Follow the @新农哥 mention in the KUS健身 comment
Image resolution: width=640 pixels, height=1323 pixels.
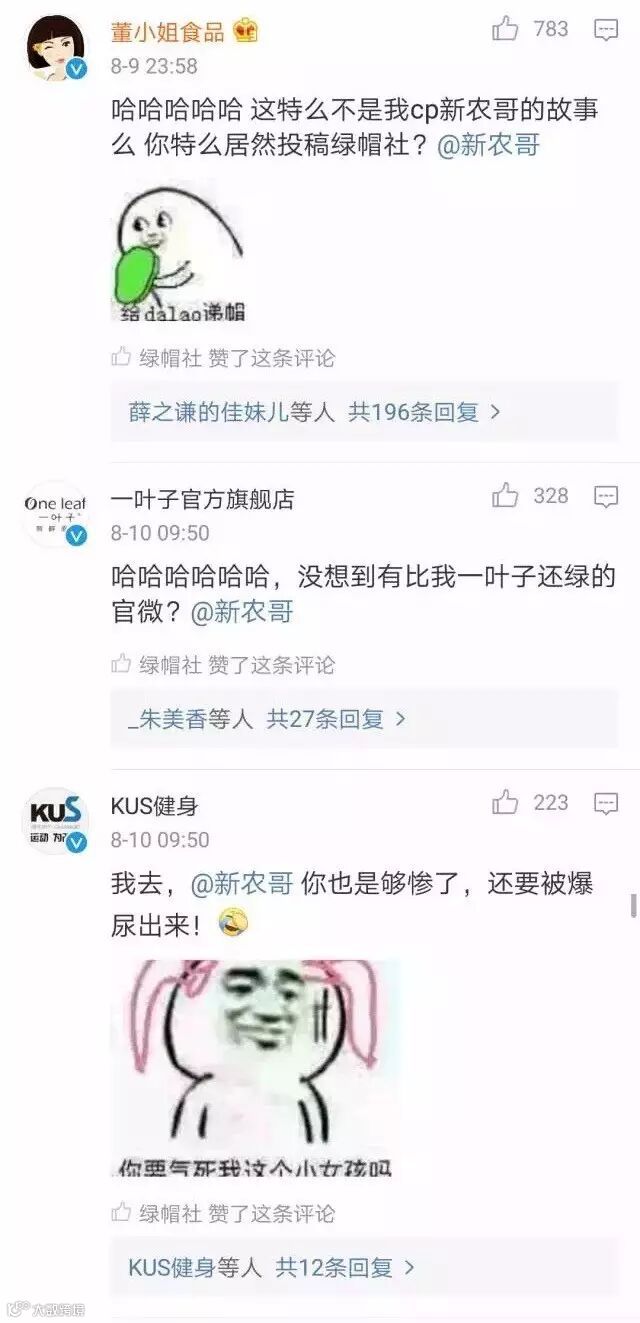242,884
